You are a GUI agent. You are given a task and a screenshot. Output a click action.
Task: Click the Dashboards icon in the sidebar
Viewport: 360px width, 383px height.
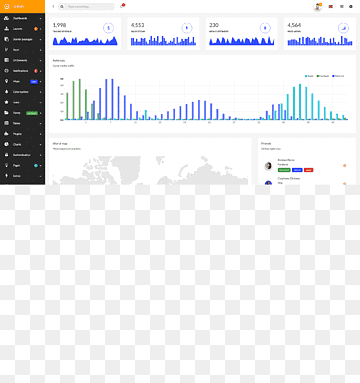coord(6,18)
